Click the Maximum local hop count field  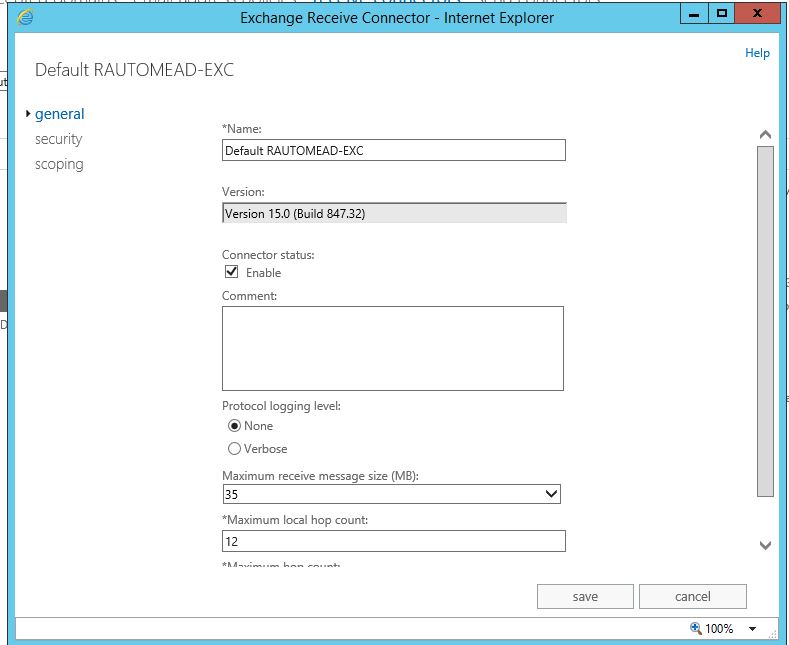click(x=394, y=541)
